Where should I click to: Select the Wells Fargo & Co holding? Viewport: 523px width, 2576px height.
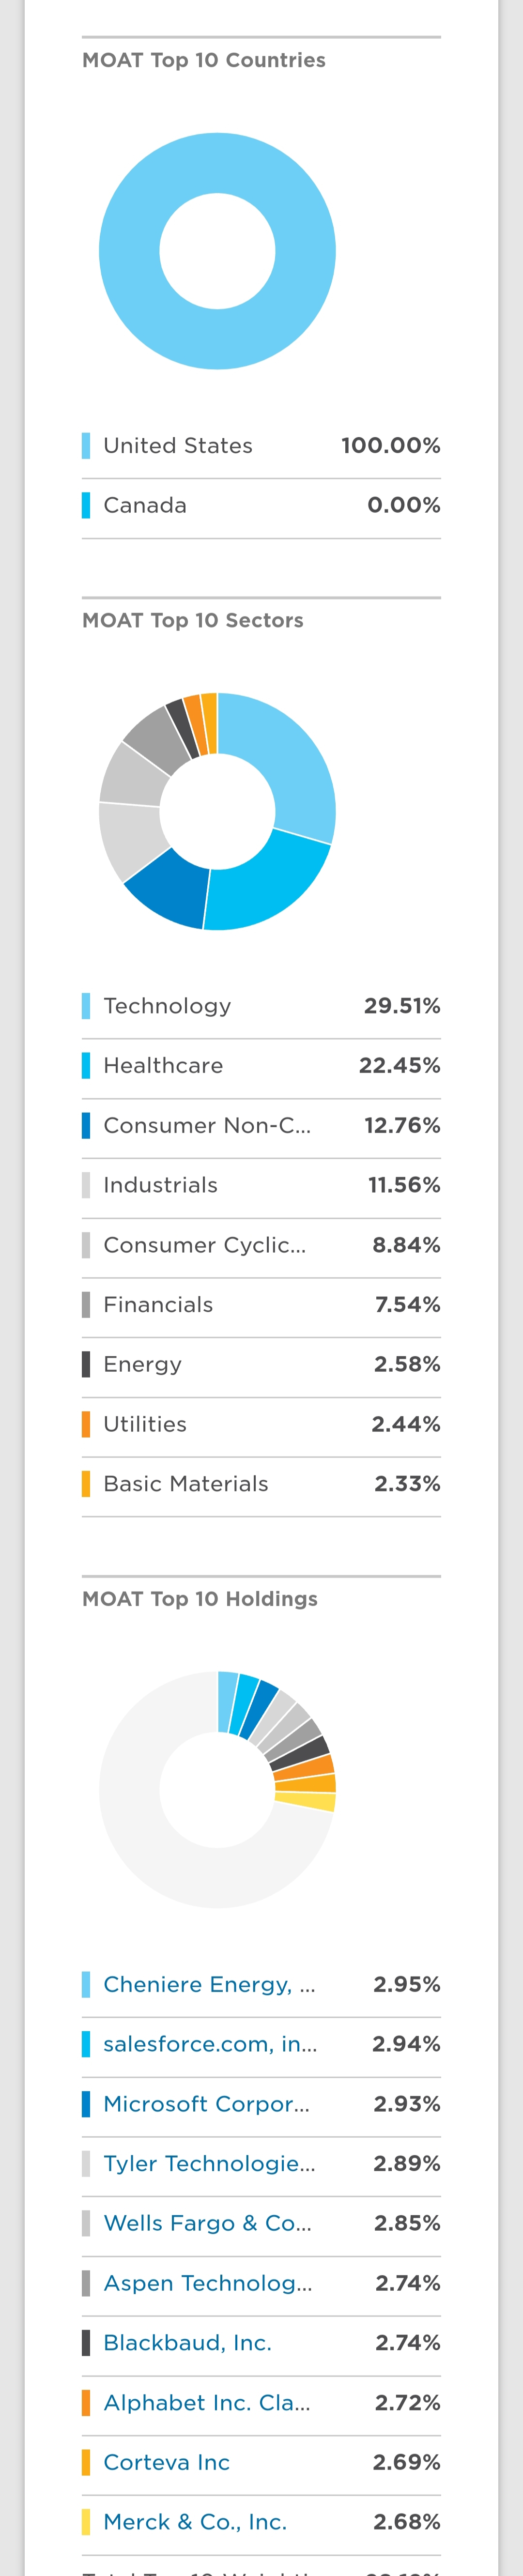(207, 2223)
